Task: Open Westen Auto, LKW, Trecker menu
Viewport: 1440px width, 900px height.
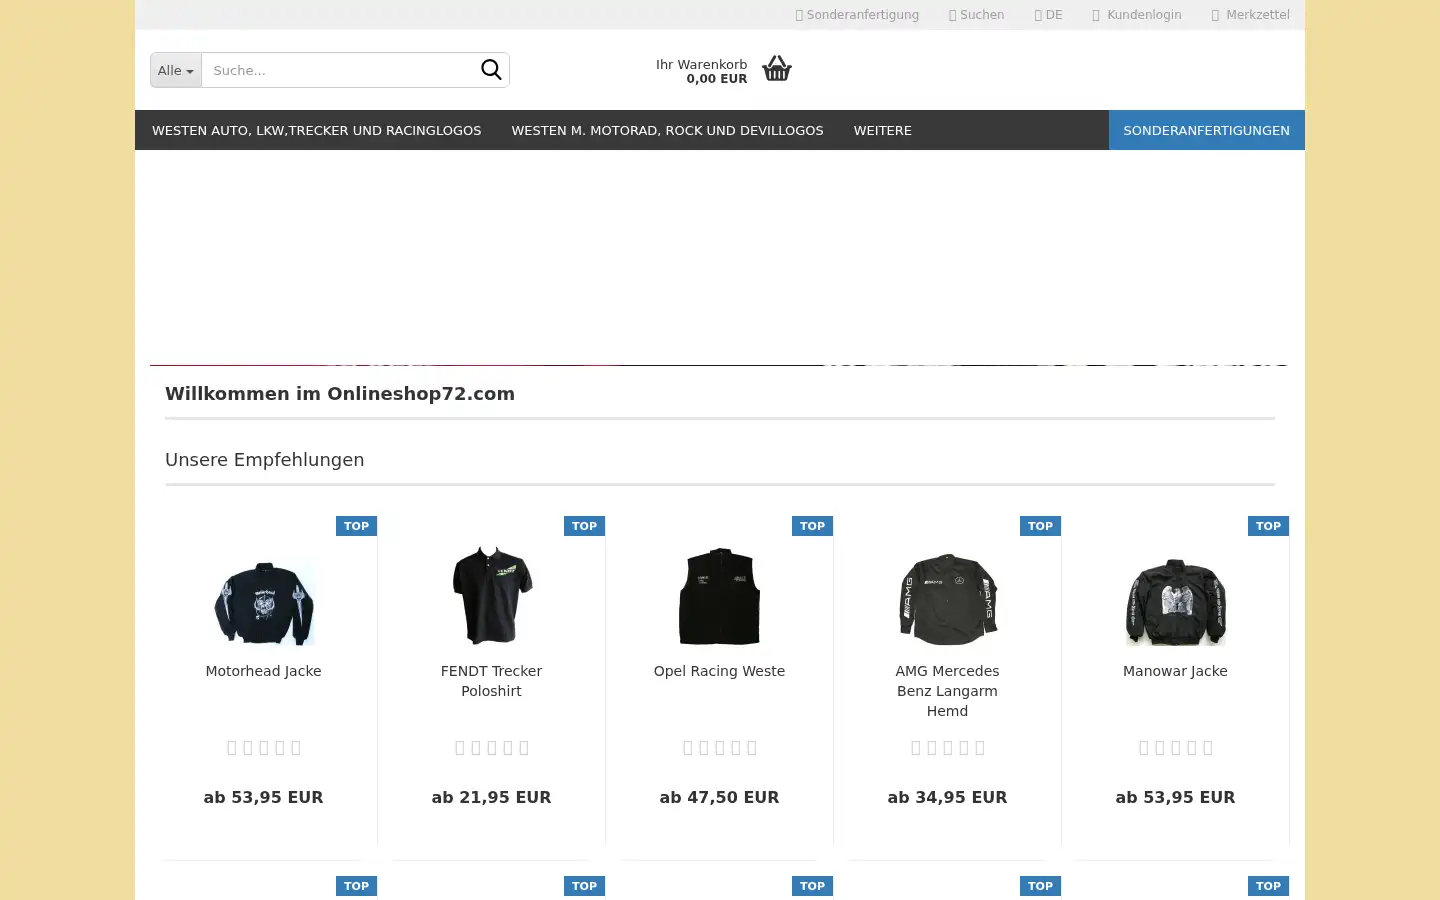Action: point(316,130)
